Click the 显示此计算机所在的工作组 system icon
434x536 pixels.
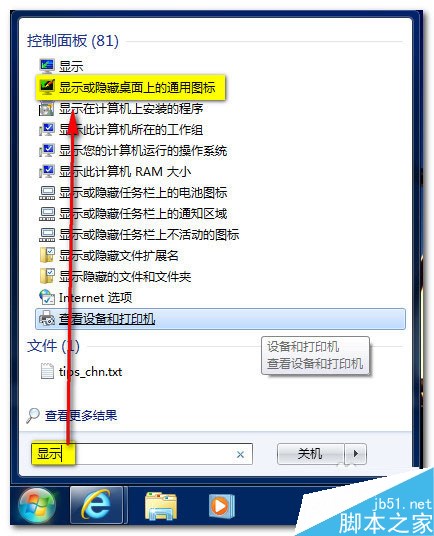(46, 130)
